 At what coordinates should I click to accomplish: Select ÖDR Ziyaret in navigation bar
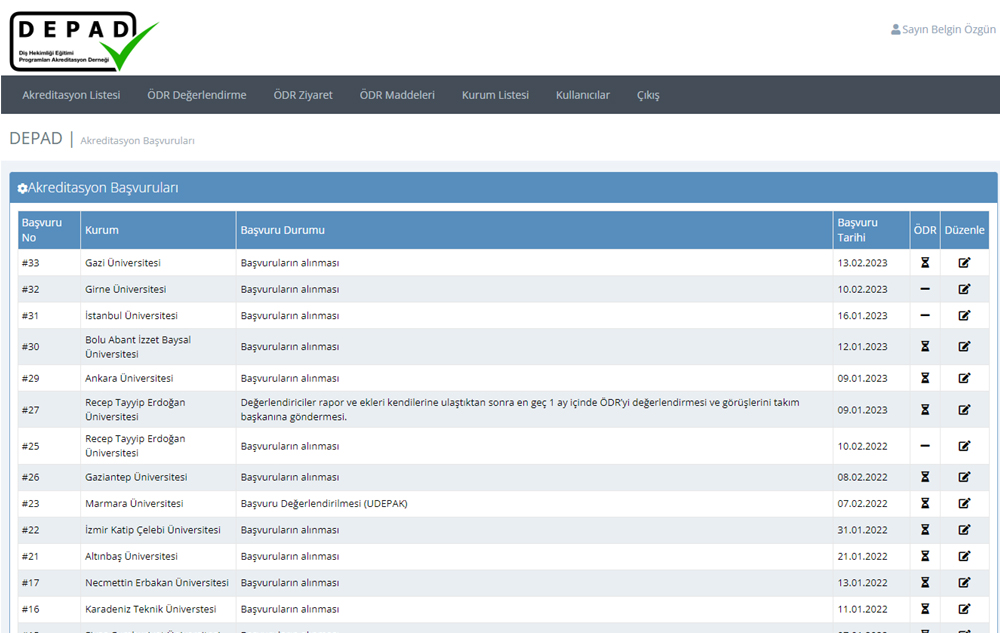tap(303, 95)
